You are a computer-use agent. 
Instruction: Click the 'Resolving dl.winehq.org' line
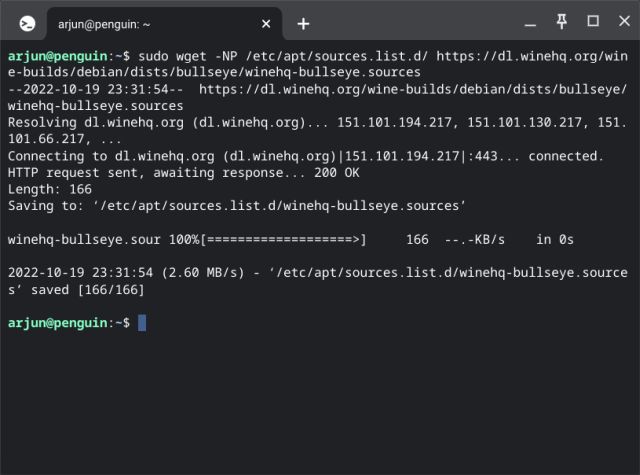coord(317,131)
